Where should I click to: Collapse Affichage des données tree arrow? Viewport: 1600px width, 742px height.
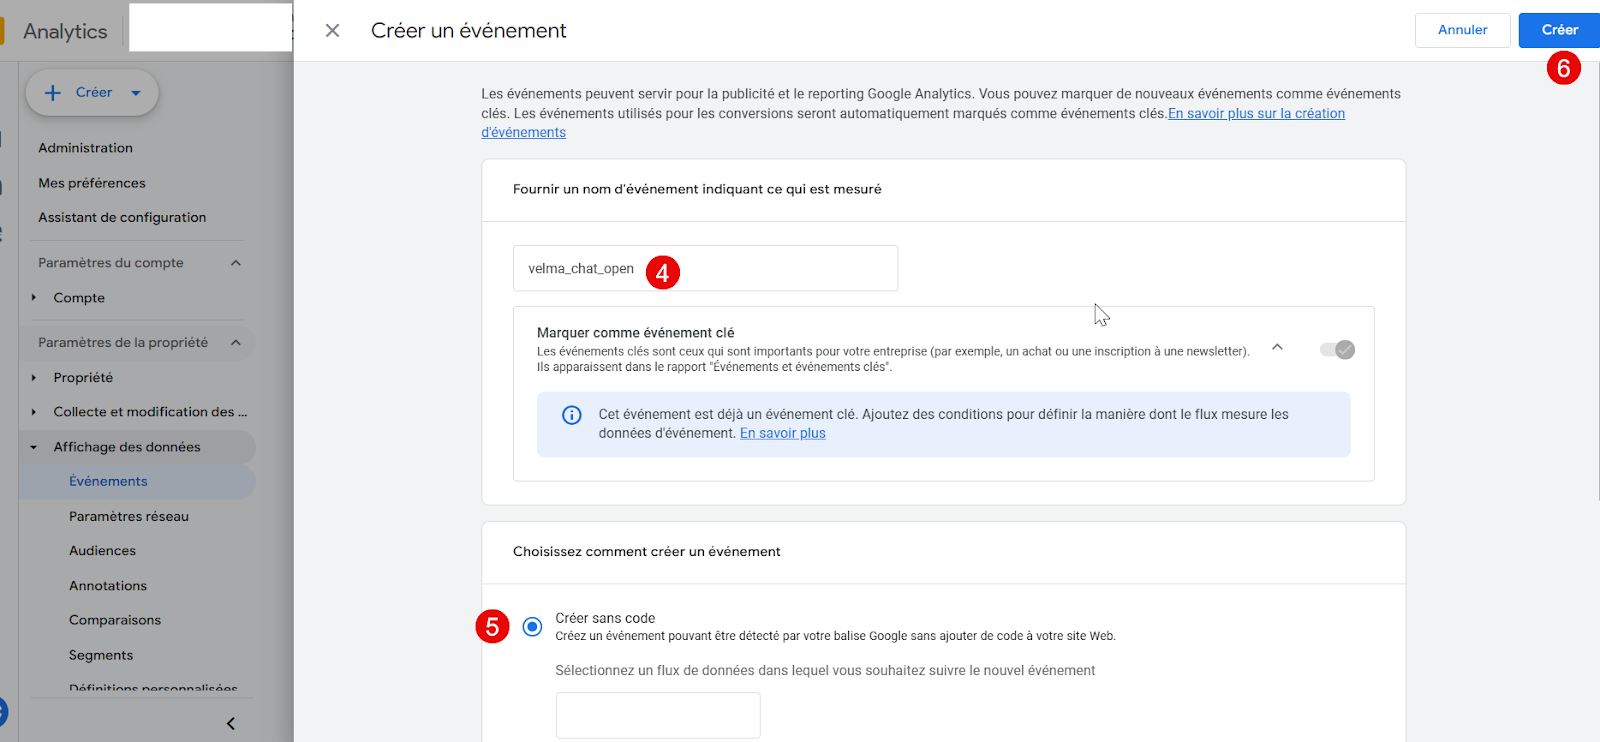tap(34, 447)
